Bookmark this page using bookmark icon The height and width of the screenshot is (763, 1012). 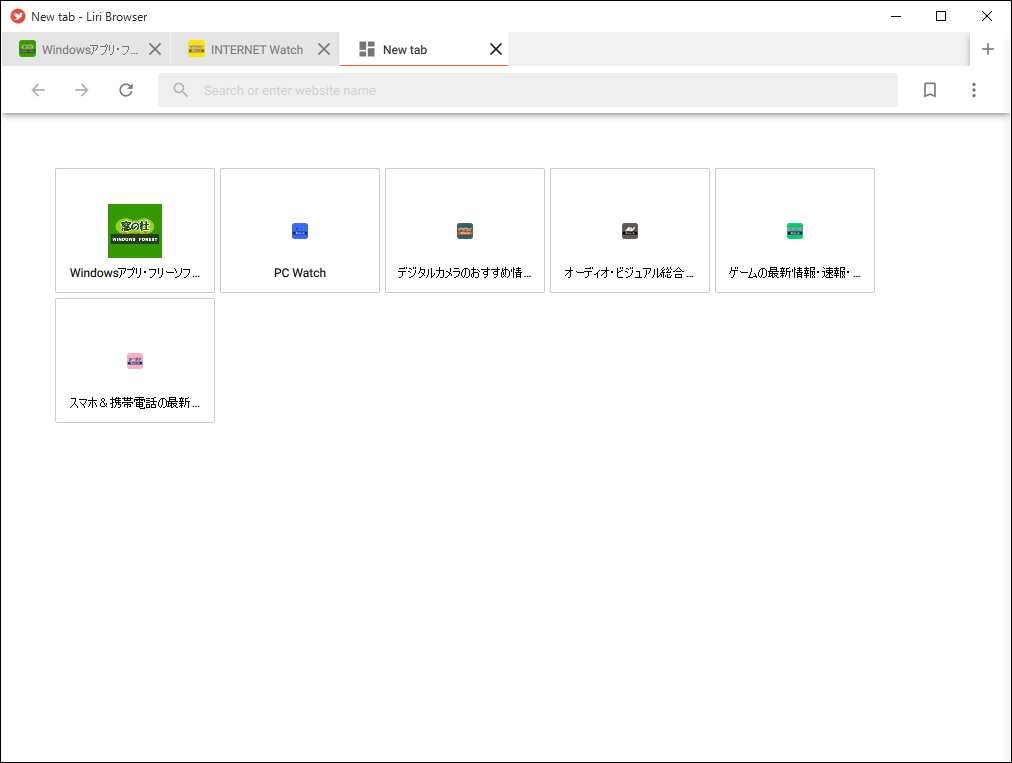[929, 90]
